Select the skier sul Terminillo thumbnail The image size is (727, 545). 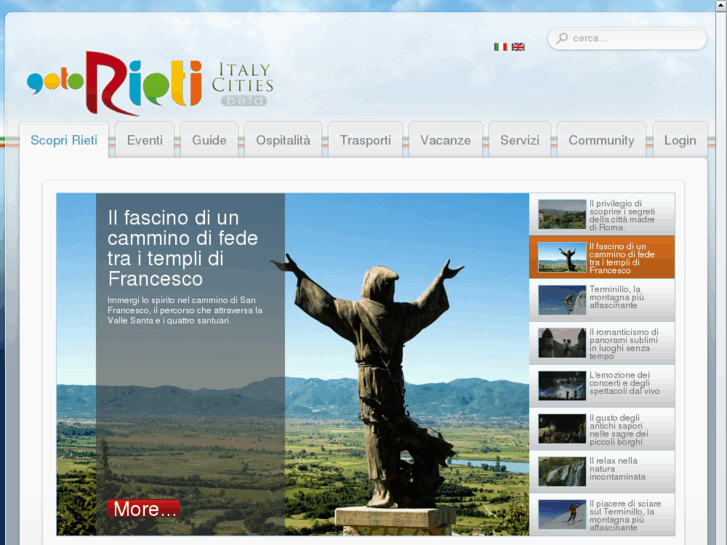coord(562,515)
